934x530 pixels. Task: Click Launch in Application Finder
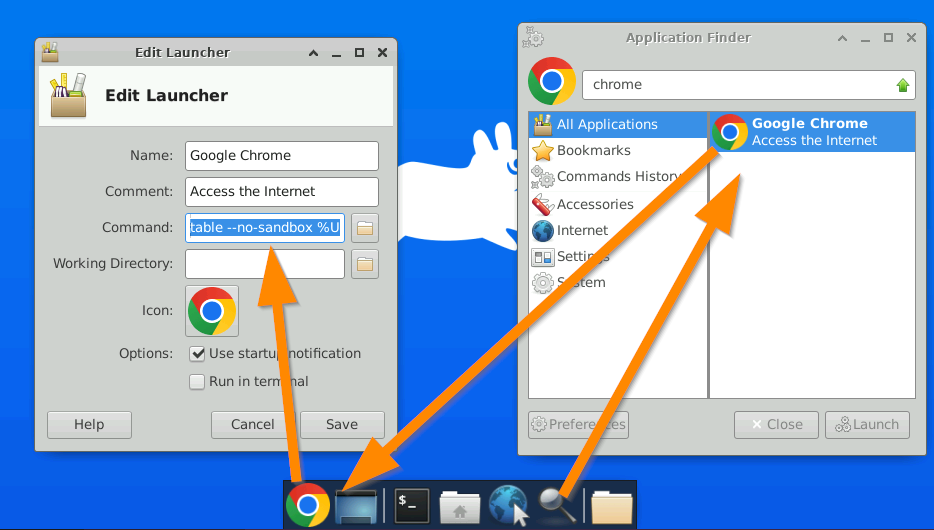click(x=867, y=425)
